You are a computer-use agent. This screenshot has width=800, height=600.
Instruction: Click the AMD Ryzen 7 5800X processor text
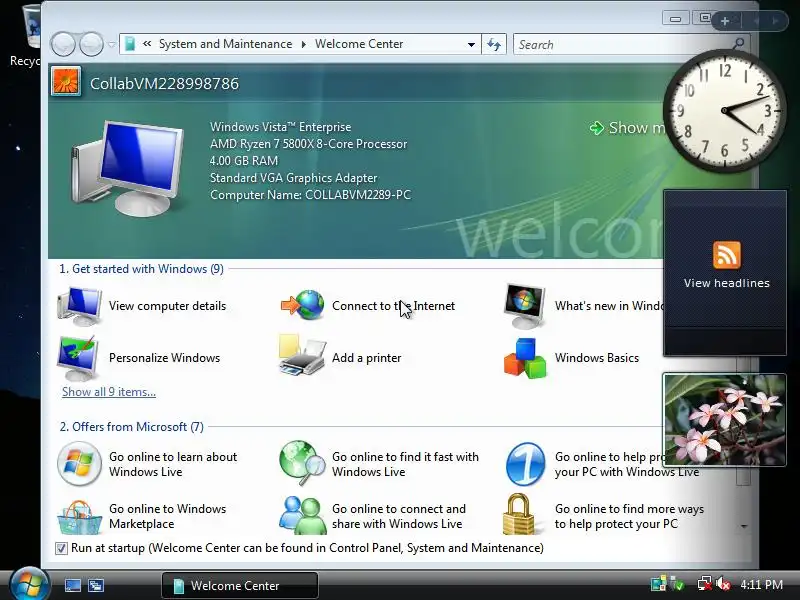click(308, 144)
